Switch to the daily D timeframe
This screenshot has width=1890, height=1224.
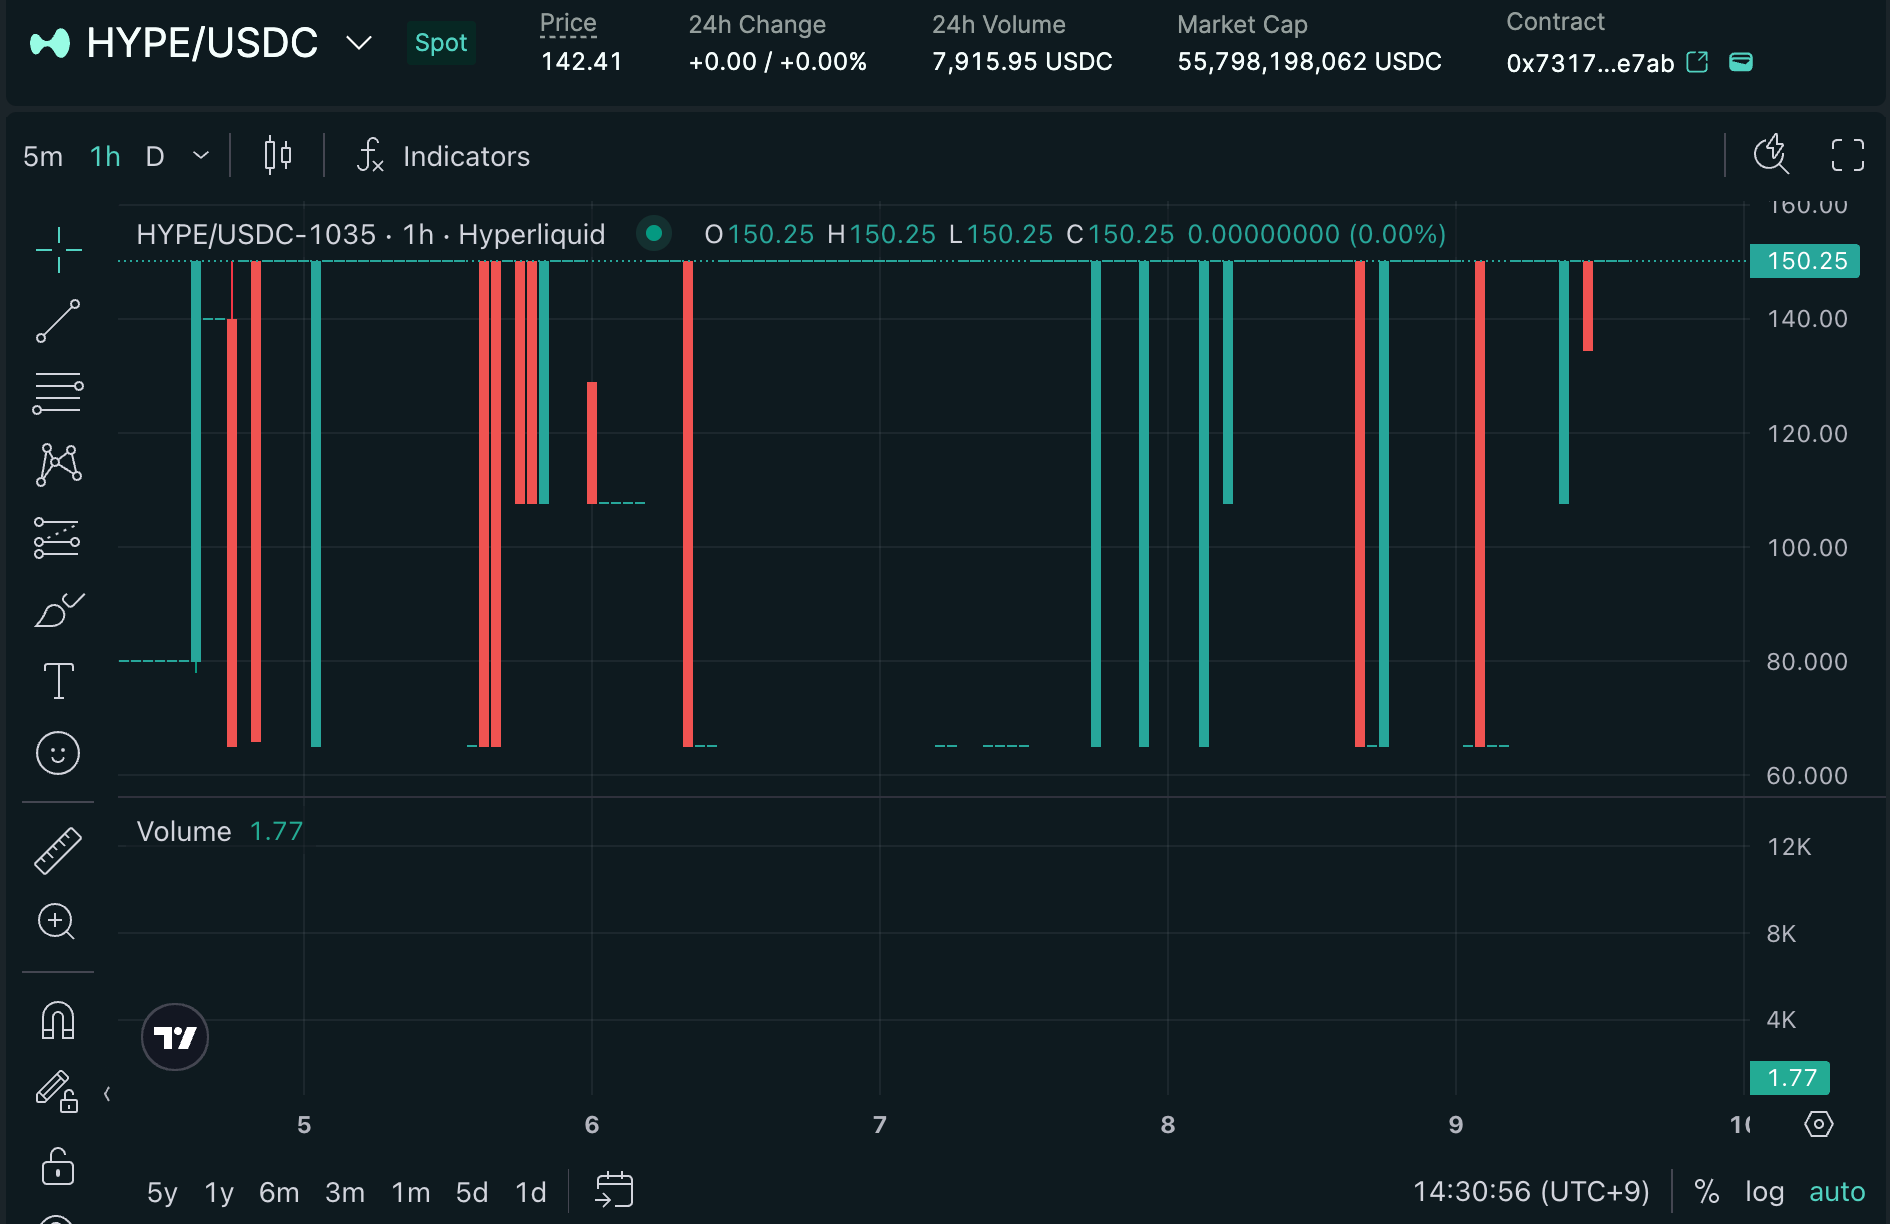click(154, 156)
